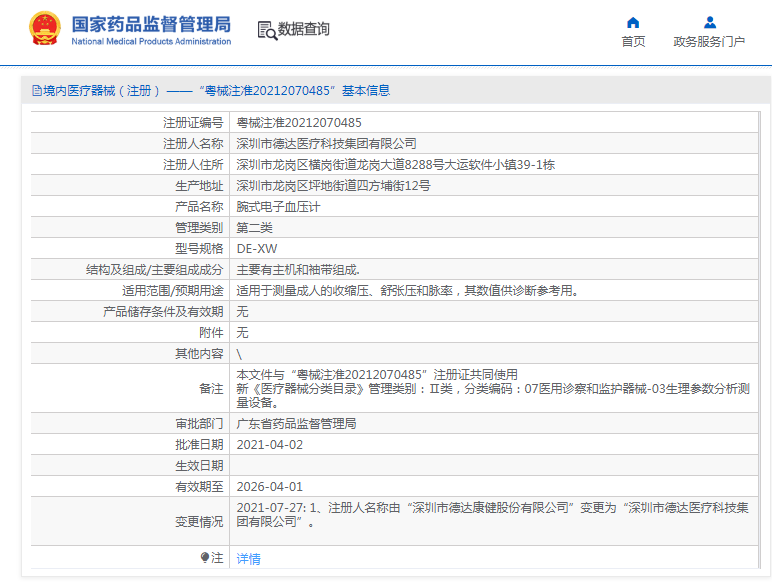772x582 pixels.
Task: Click the national emblem logo
Action: (x=42, y=29)
